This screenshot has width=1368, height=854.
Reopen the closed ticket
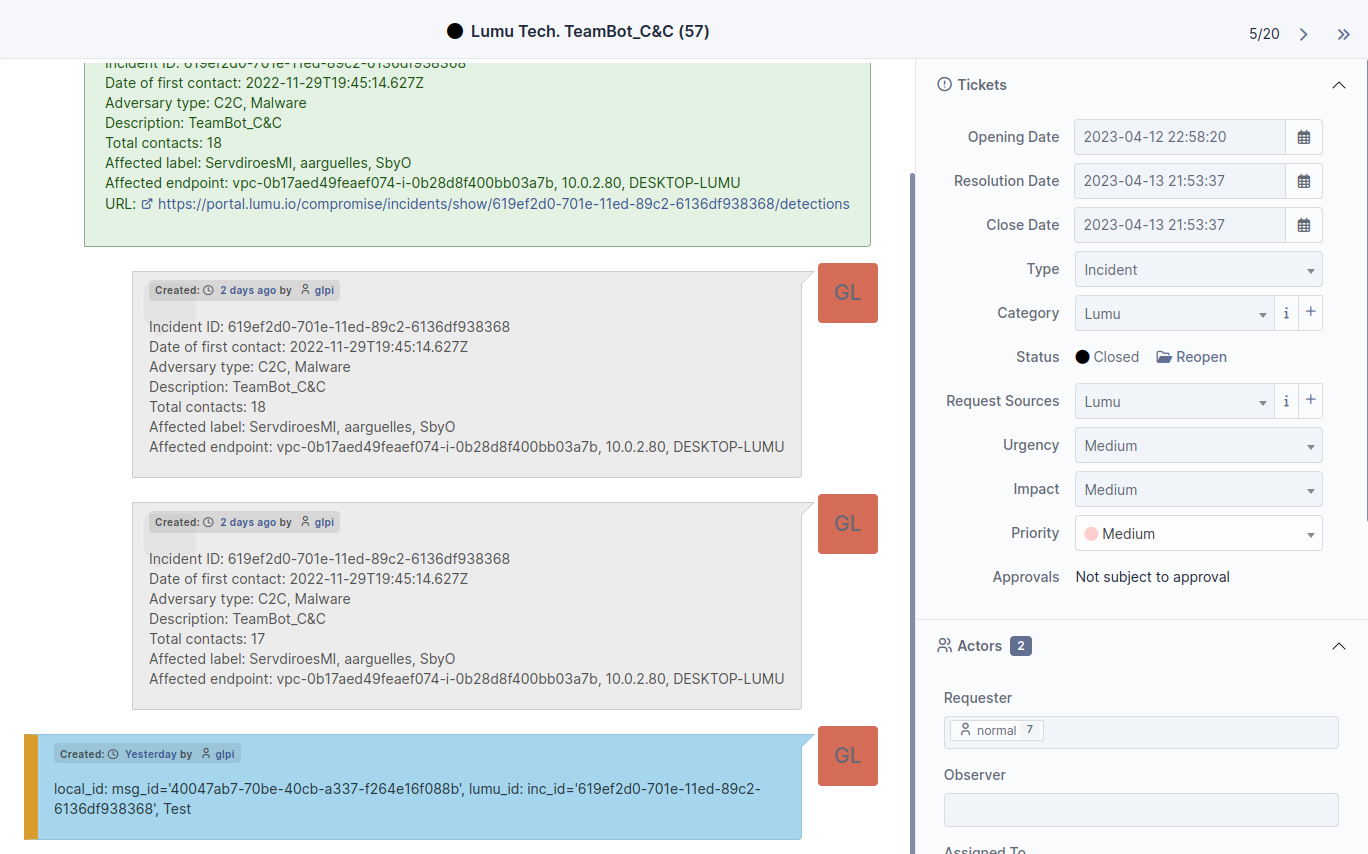click(1191, 357)
